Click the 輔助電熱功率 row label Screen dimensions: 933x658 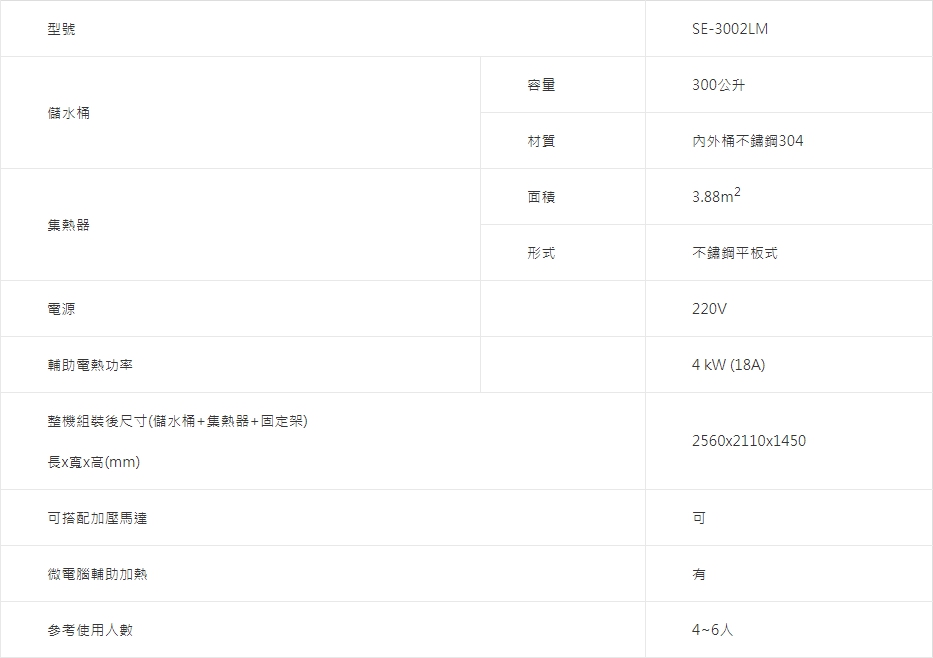coord(90,365)
